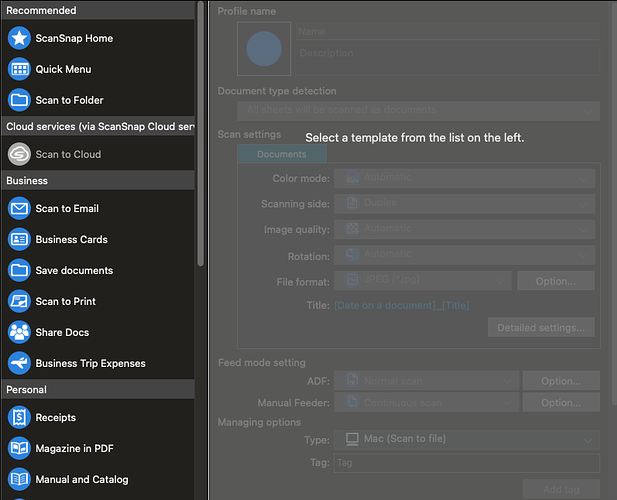
Task: Click the Quick Menu template label
Action: (63, 69)
